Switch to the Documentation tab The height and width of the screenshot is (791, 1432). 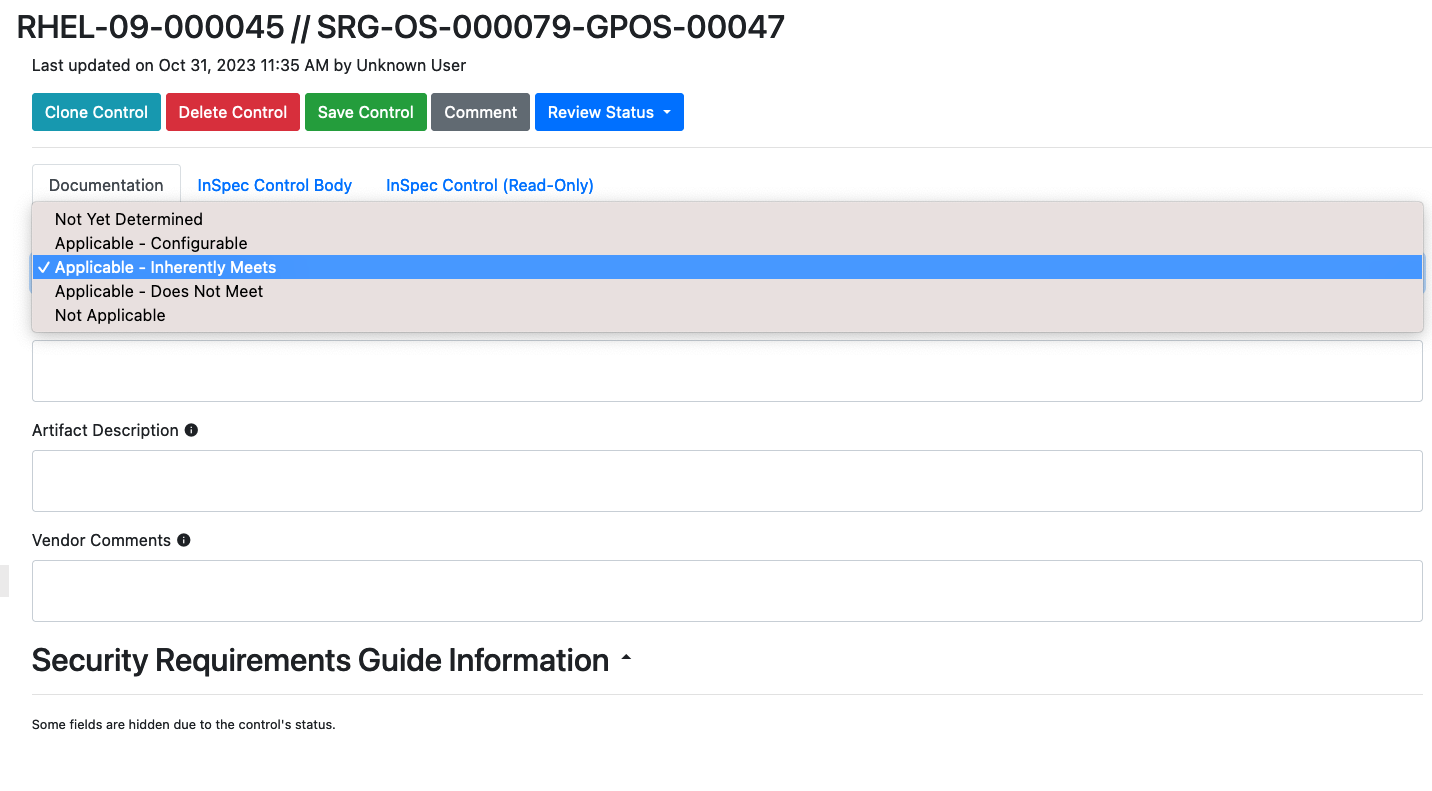[106, 185]
